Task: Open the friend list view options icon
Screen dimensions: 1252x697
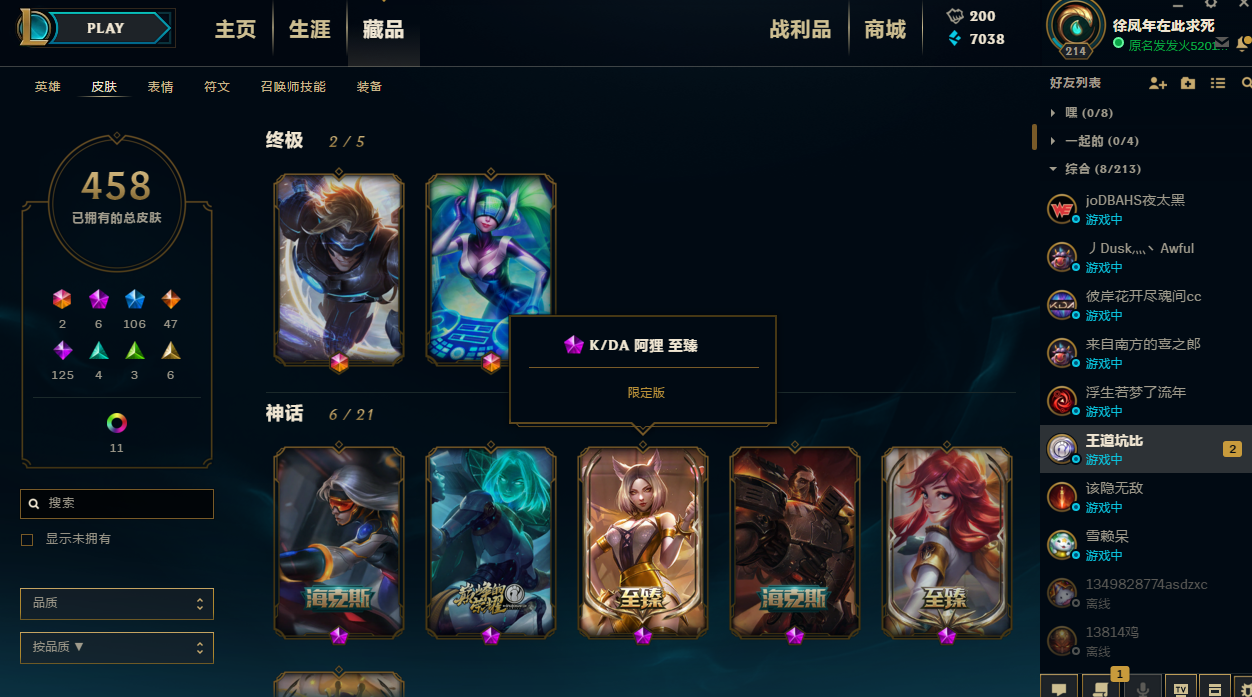Action: (1218, 83)
